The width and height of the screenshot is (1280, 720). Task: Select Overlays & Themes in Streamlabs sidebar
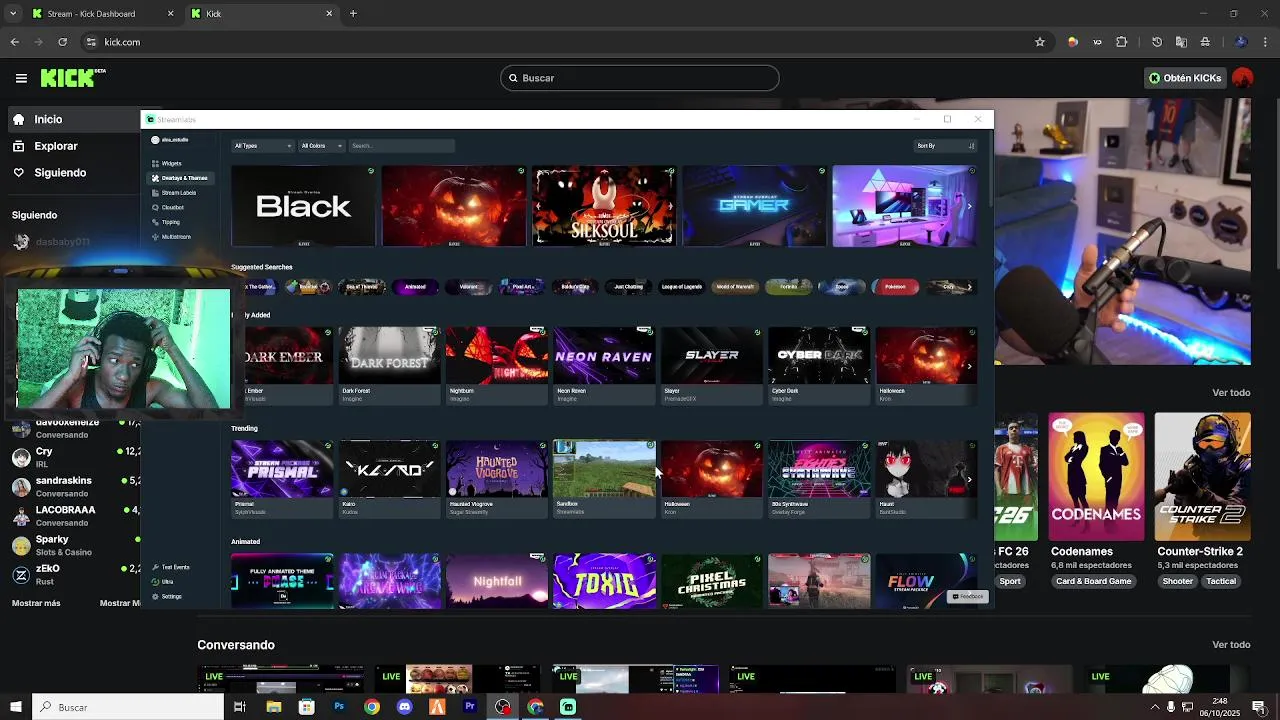pyautogui.click(x=179, y=178)
